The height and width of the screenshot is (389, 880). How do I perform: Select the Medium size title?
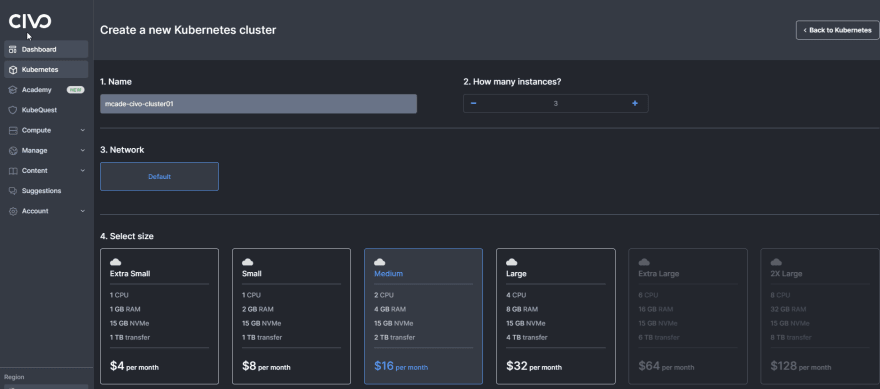pyautogui.click(x=388, y=274)
